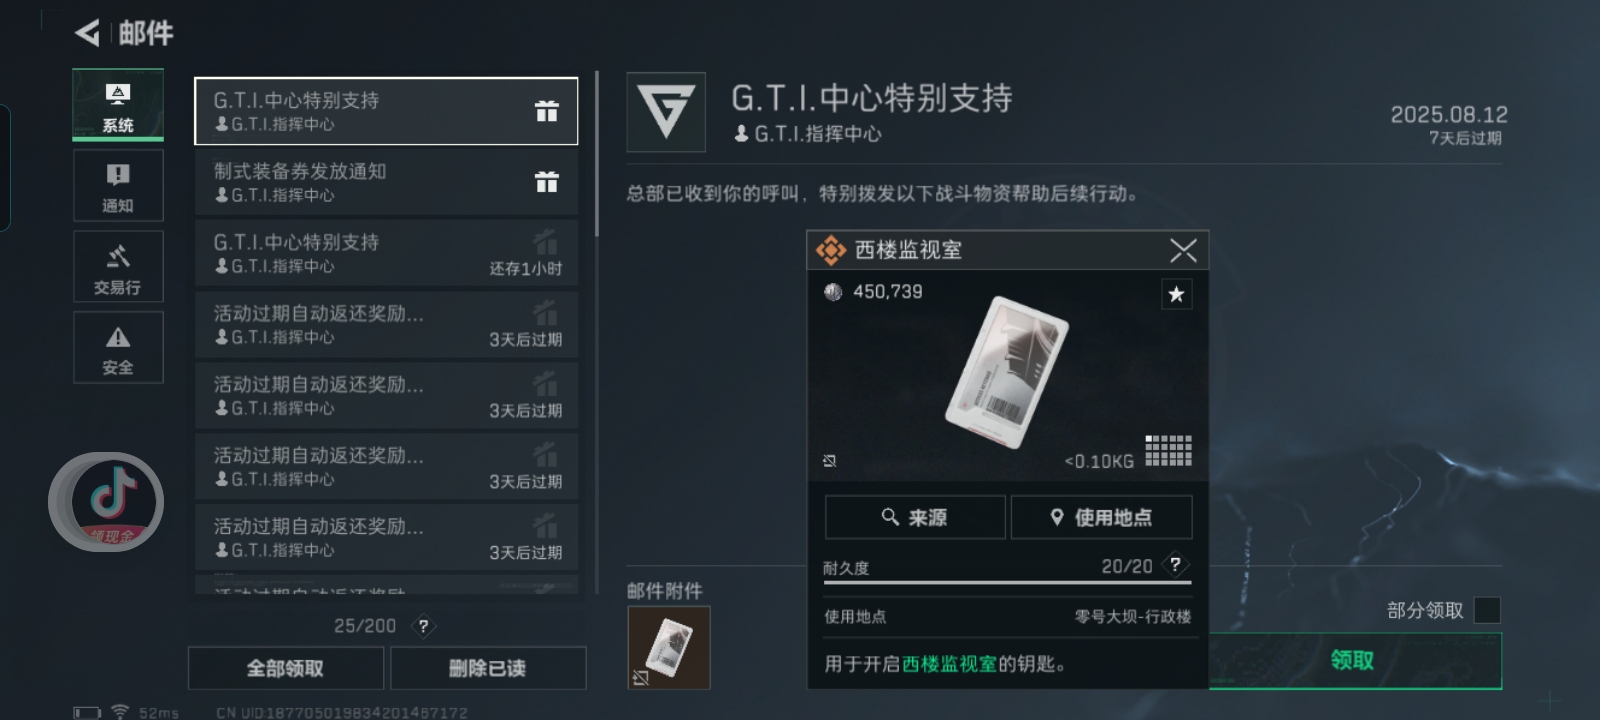Delete read mails with 删除已读
The height and width of the screenshot is (720, 1600).
488,668
